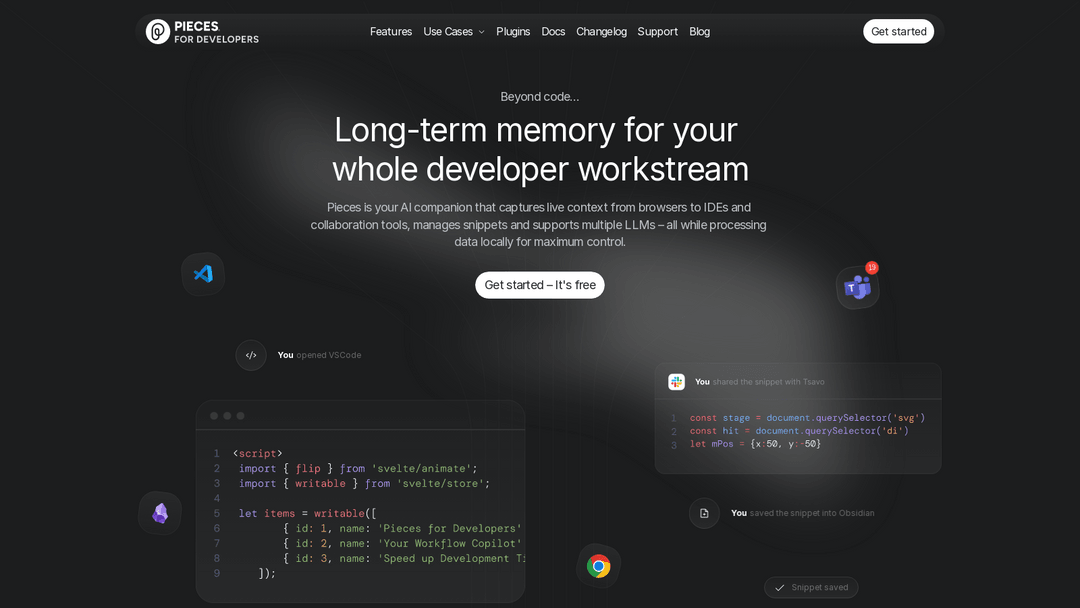Click the Pieces for Developers logo

click(202, 32)
